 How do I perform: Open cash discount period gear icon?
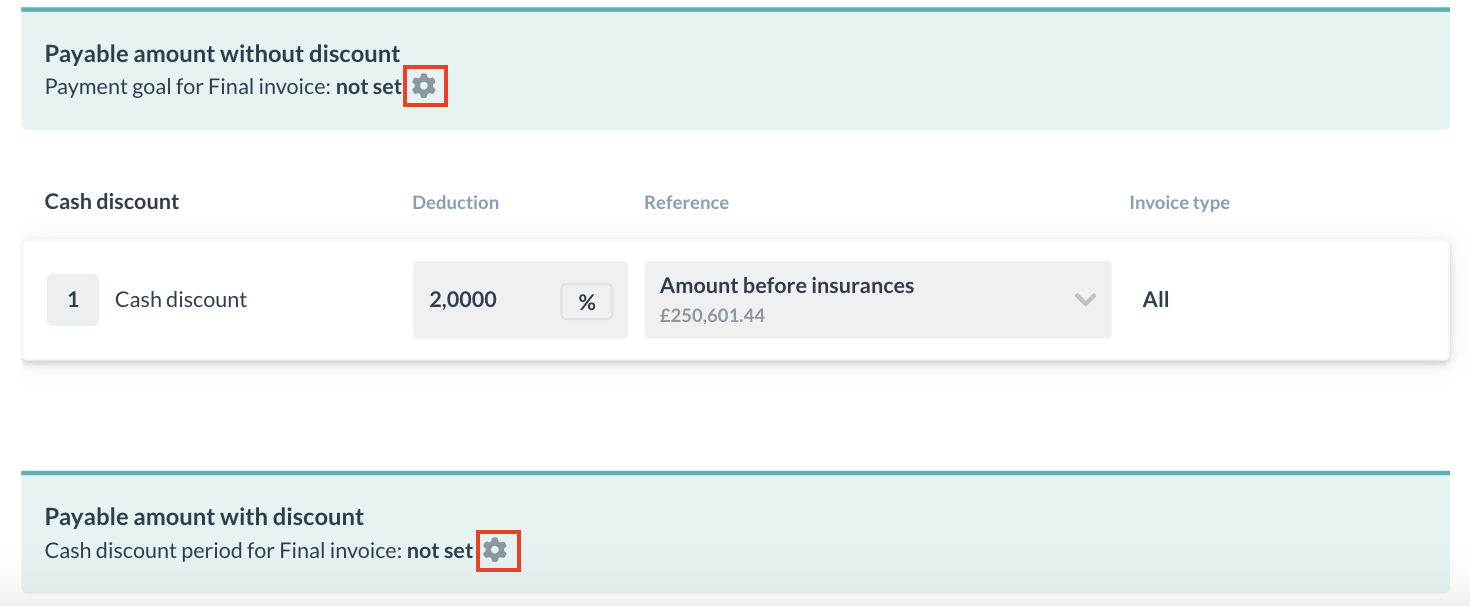coord(495,549)
